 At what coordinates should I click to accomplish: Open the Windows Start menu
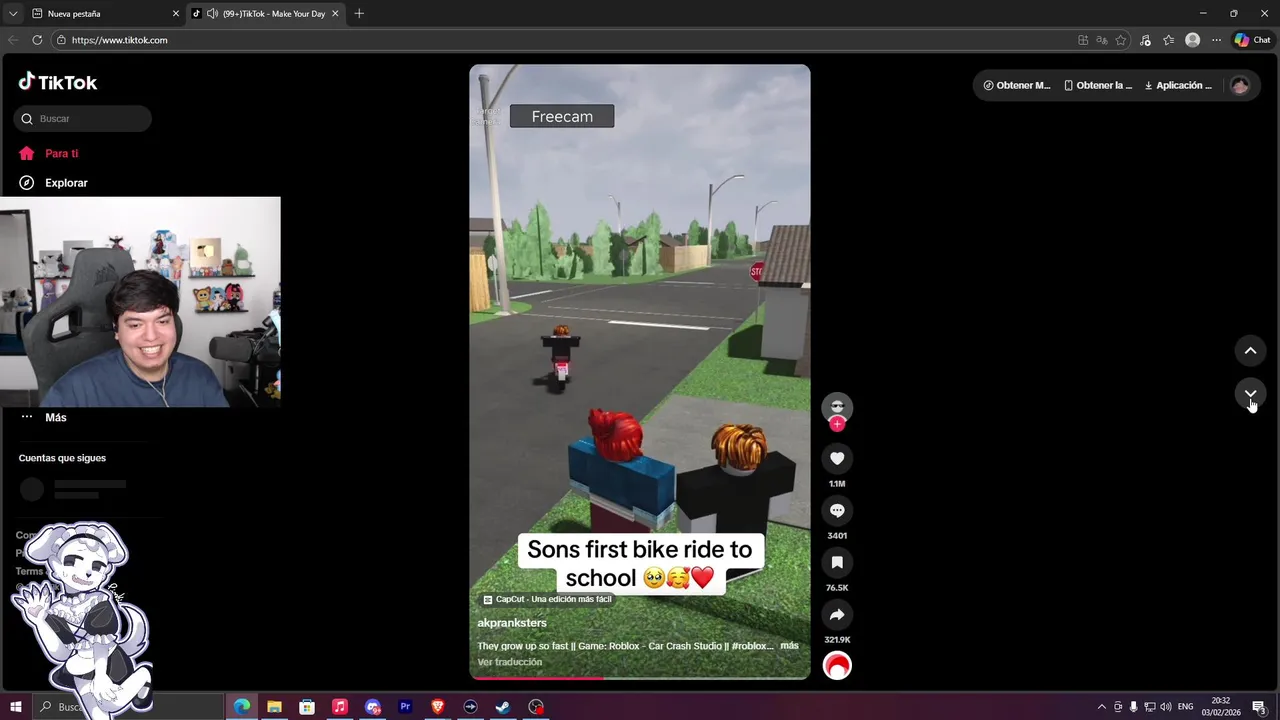pos(15,707)
